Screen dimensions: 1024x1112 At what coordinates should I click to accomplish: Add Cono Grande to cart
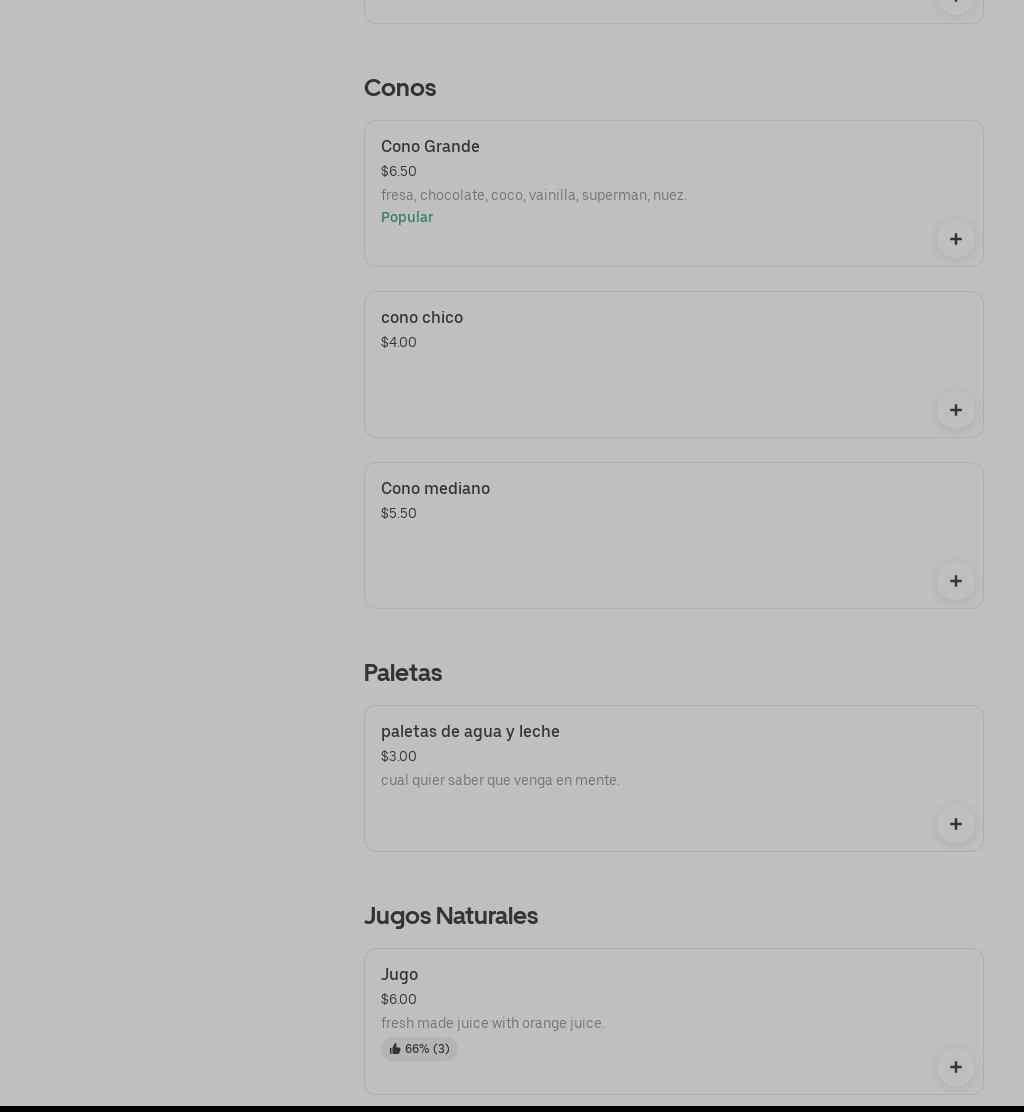pos(955,239)
